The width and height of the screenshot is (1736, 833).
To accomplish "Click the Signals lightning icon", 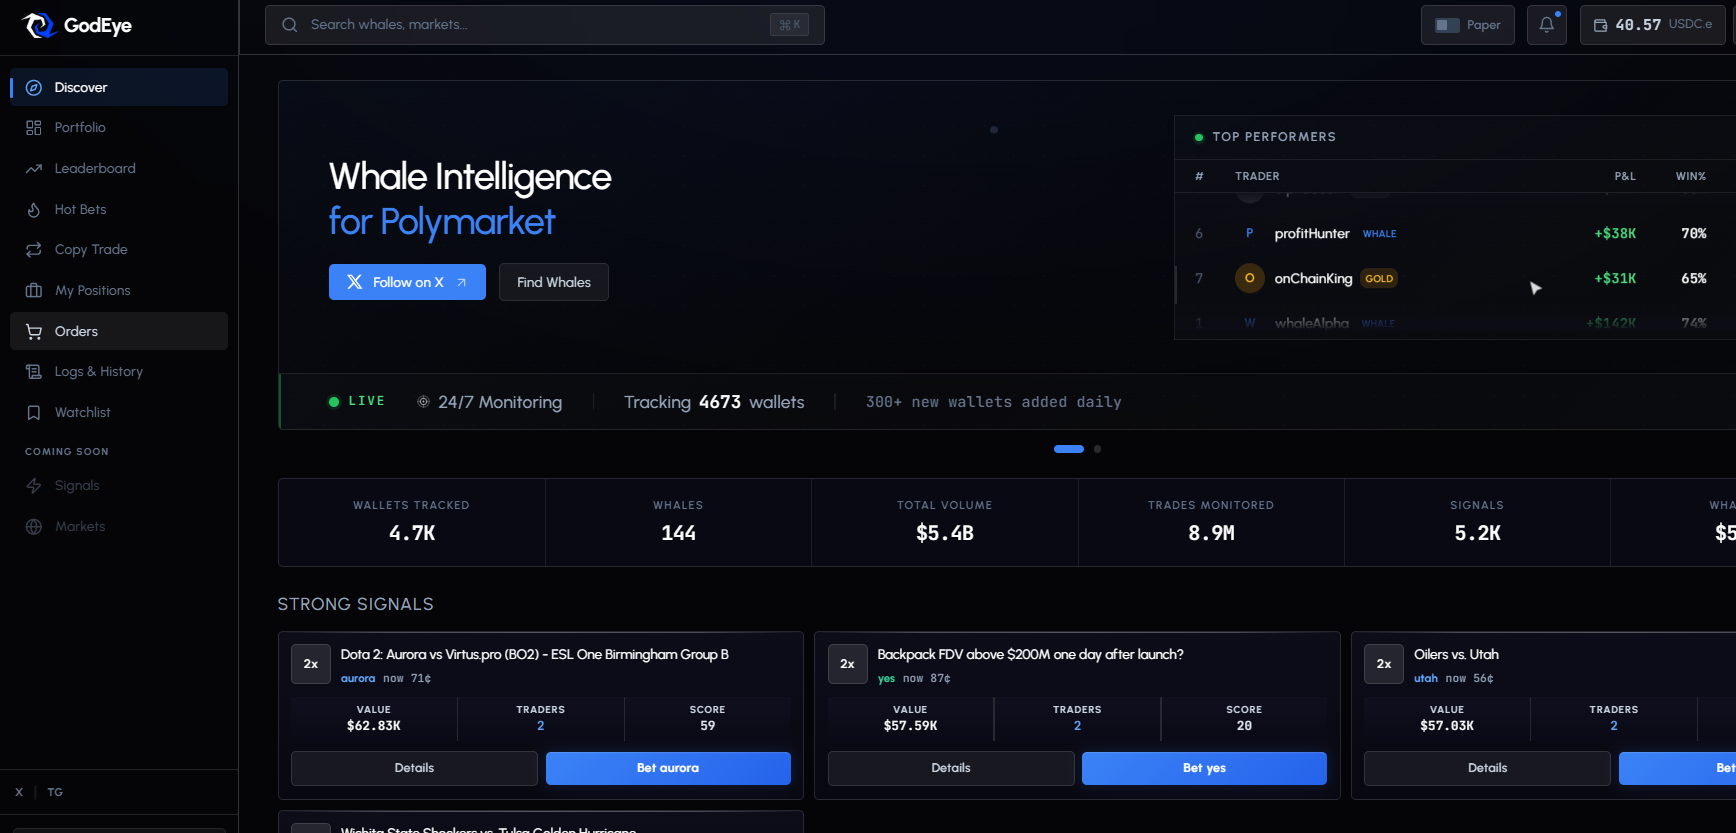I will 34,486.
